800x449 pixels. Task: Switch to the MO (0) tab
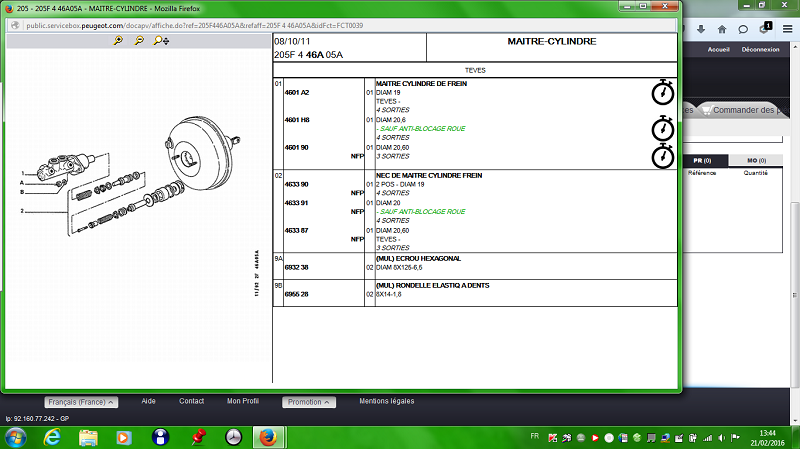757,160
